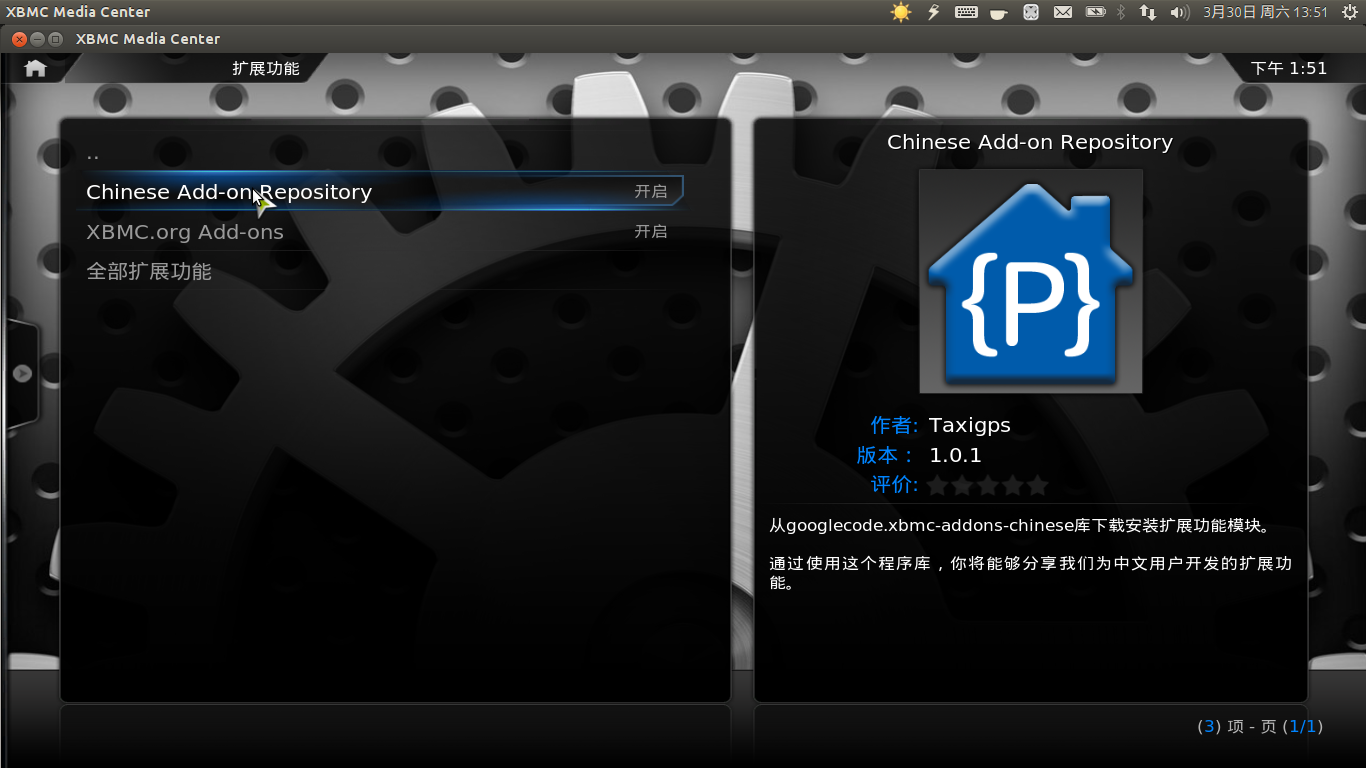Open the Bluetooth indicator menu
This screenshot has height=768, width=1366.
[x=1121, y=12]
